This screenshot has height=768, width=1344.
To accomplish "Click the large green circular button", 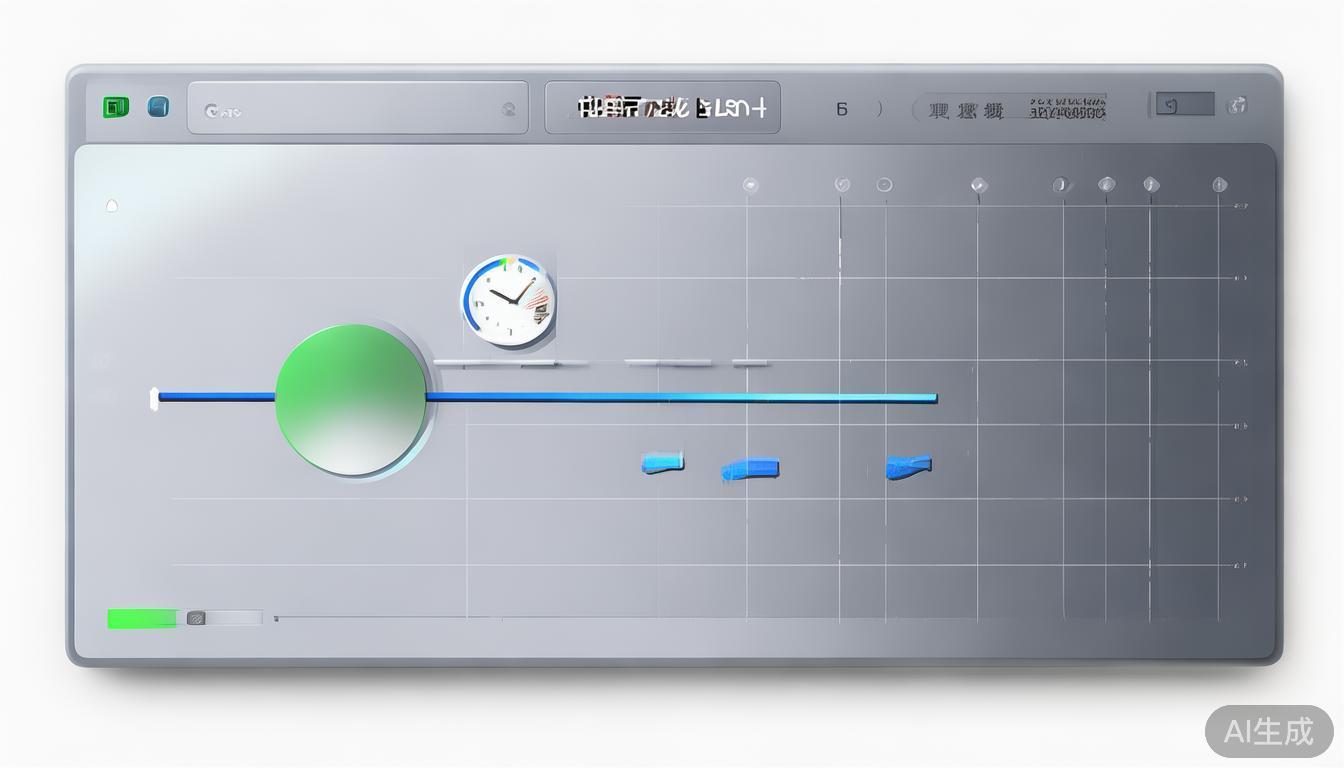I will pyautogui.click(x=351, y=399).
